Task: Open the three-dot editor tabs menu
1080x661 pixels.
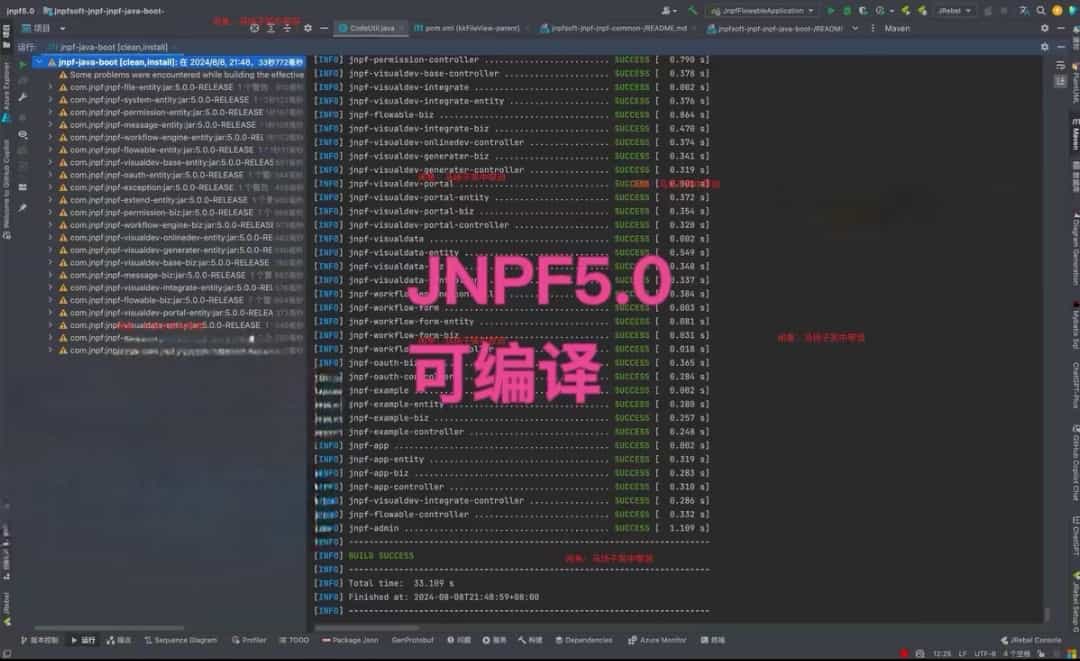Action: (x=873, y=28)
